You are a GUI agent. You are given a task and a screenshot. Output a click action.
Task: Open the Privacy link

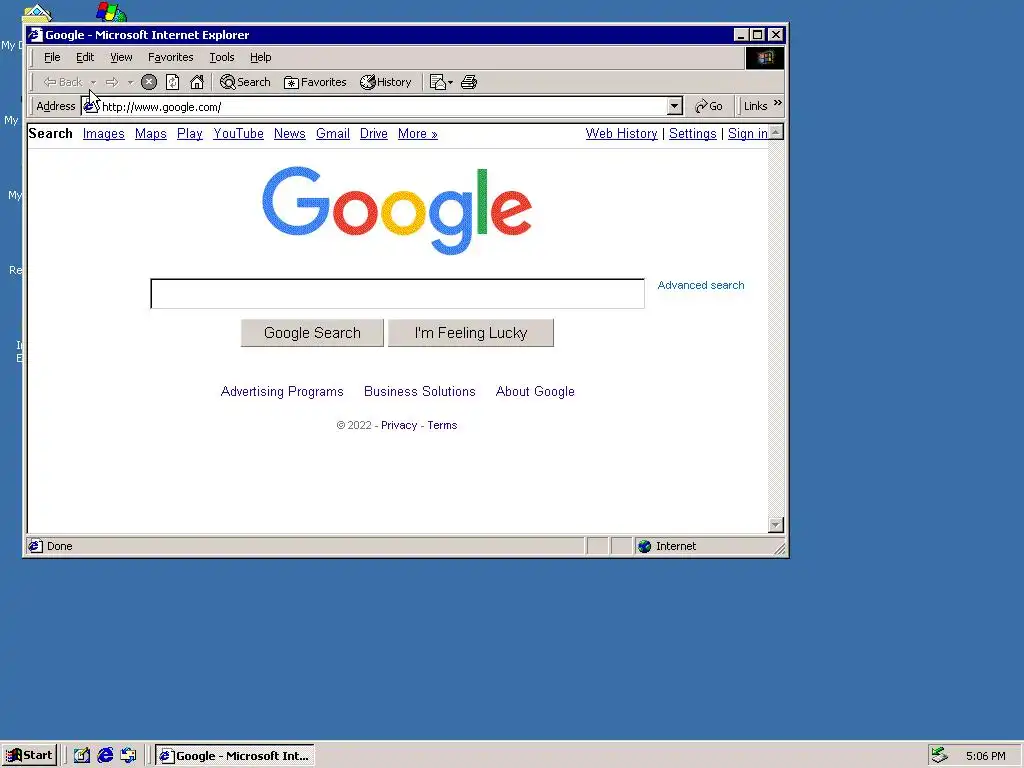[399, 425]
